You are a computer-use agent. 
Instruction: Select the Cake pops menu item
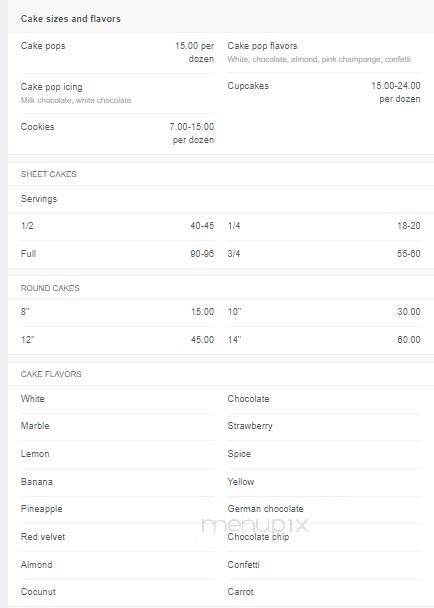117,52
